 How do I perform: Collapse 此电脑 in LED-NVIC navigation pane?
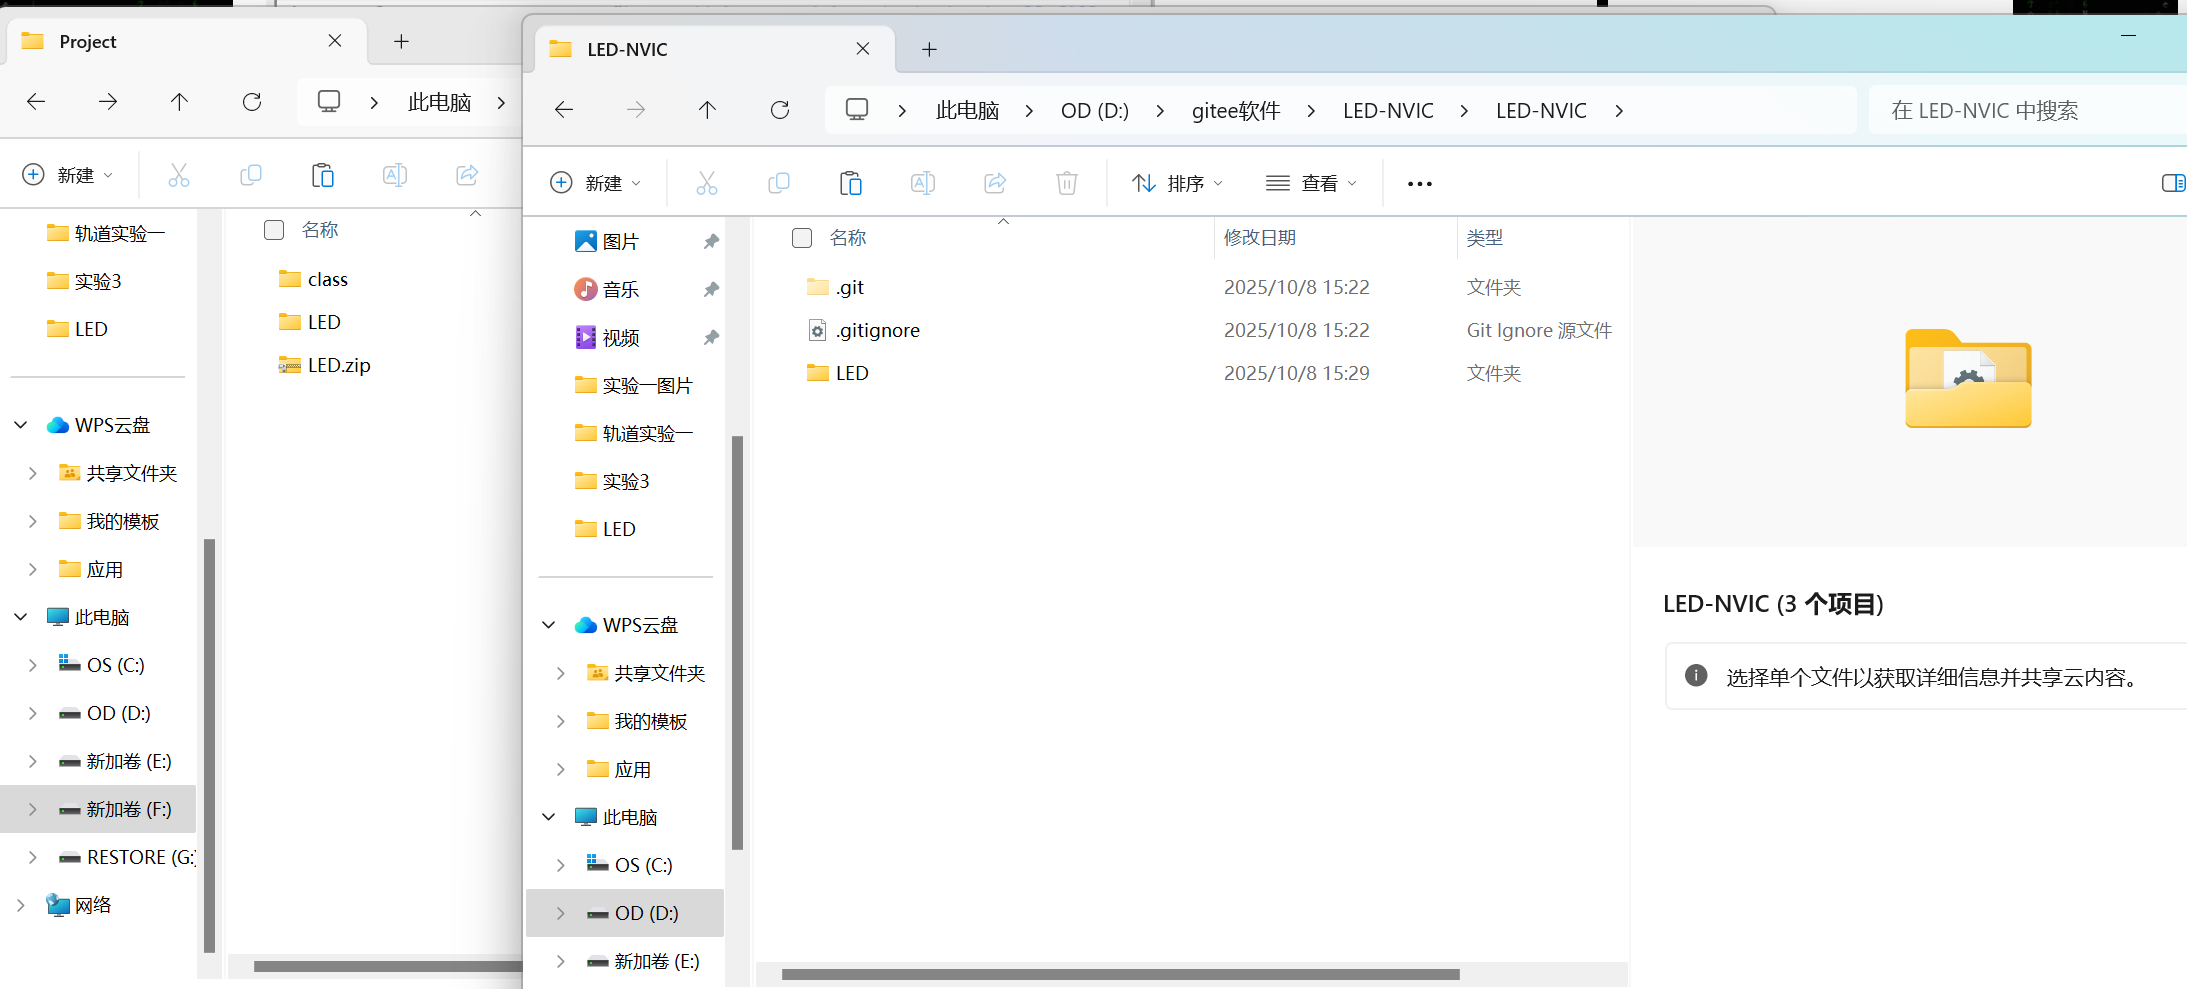coord(549,817)
